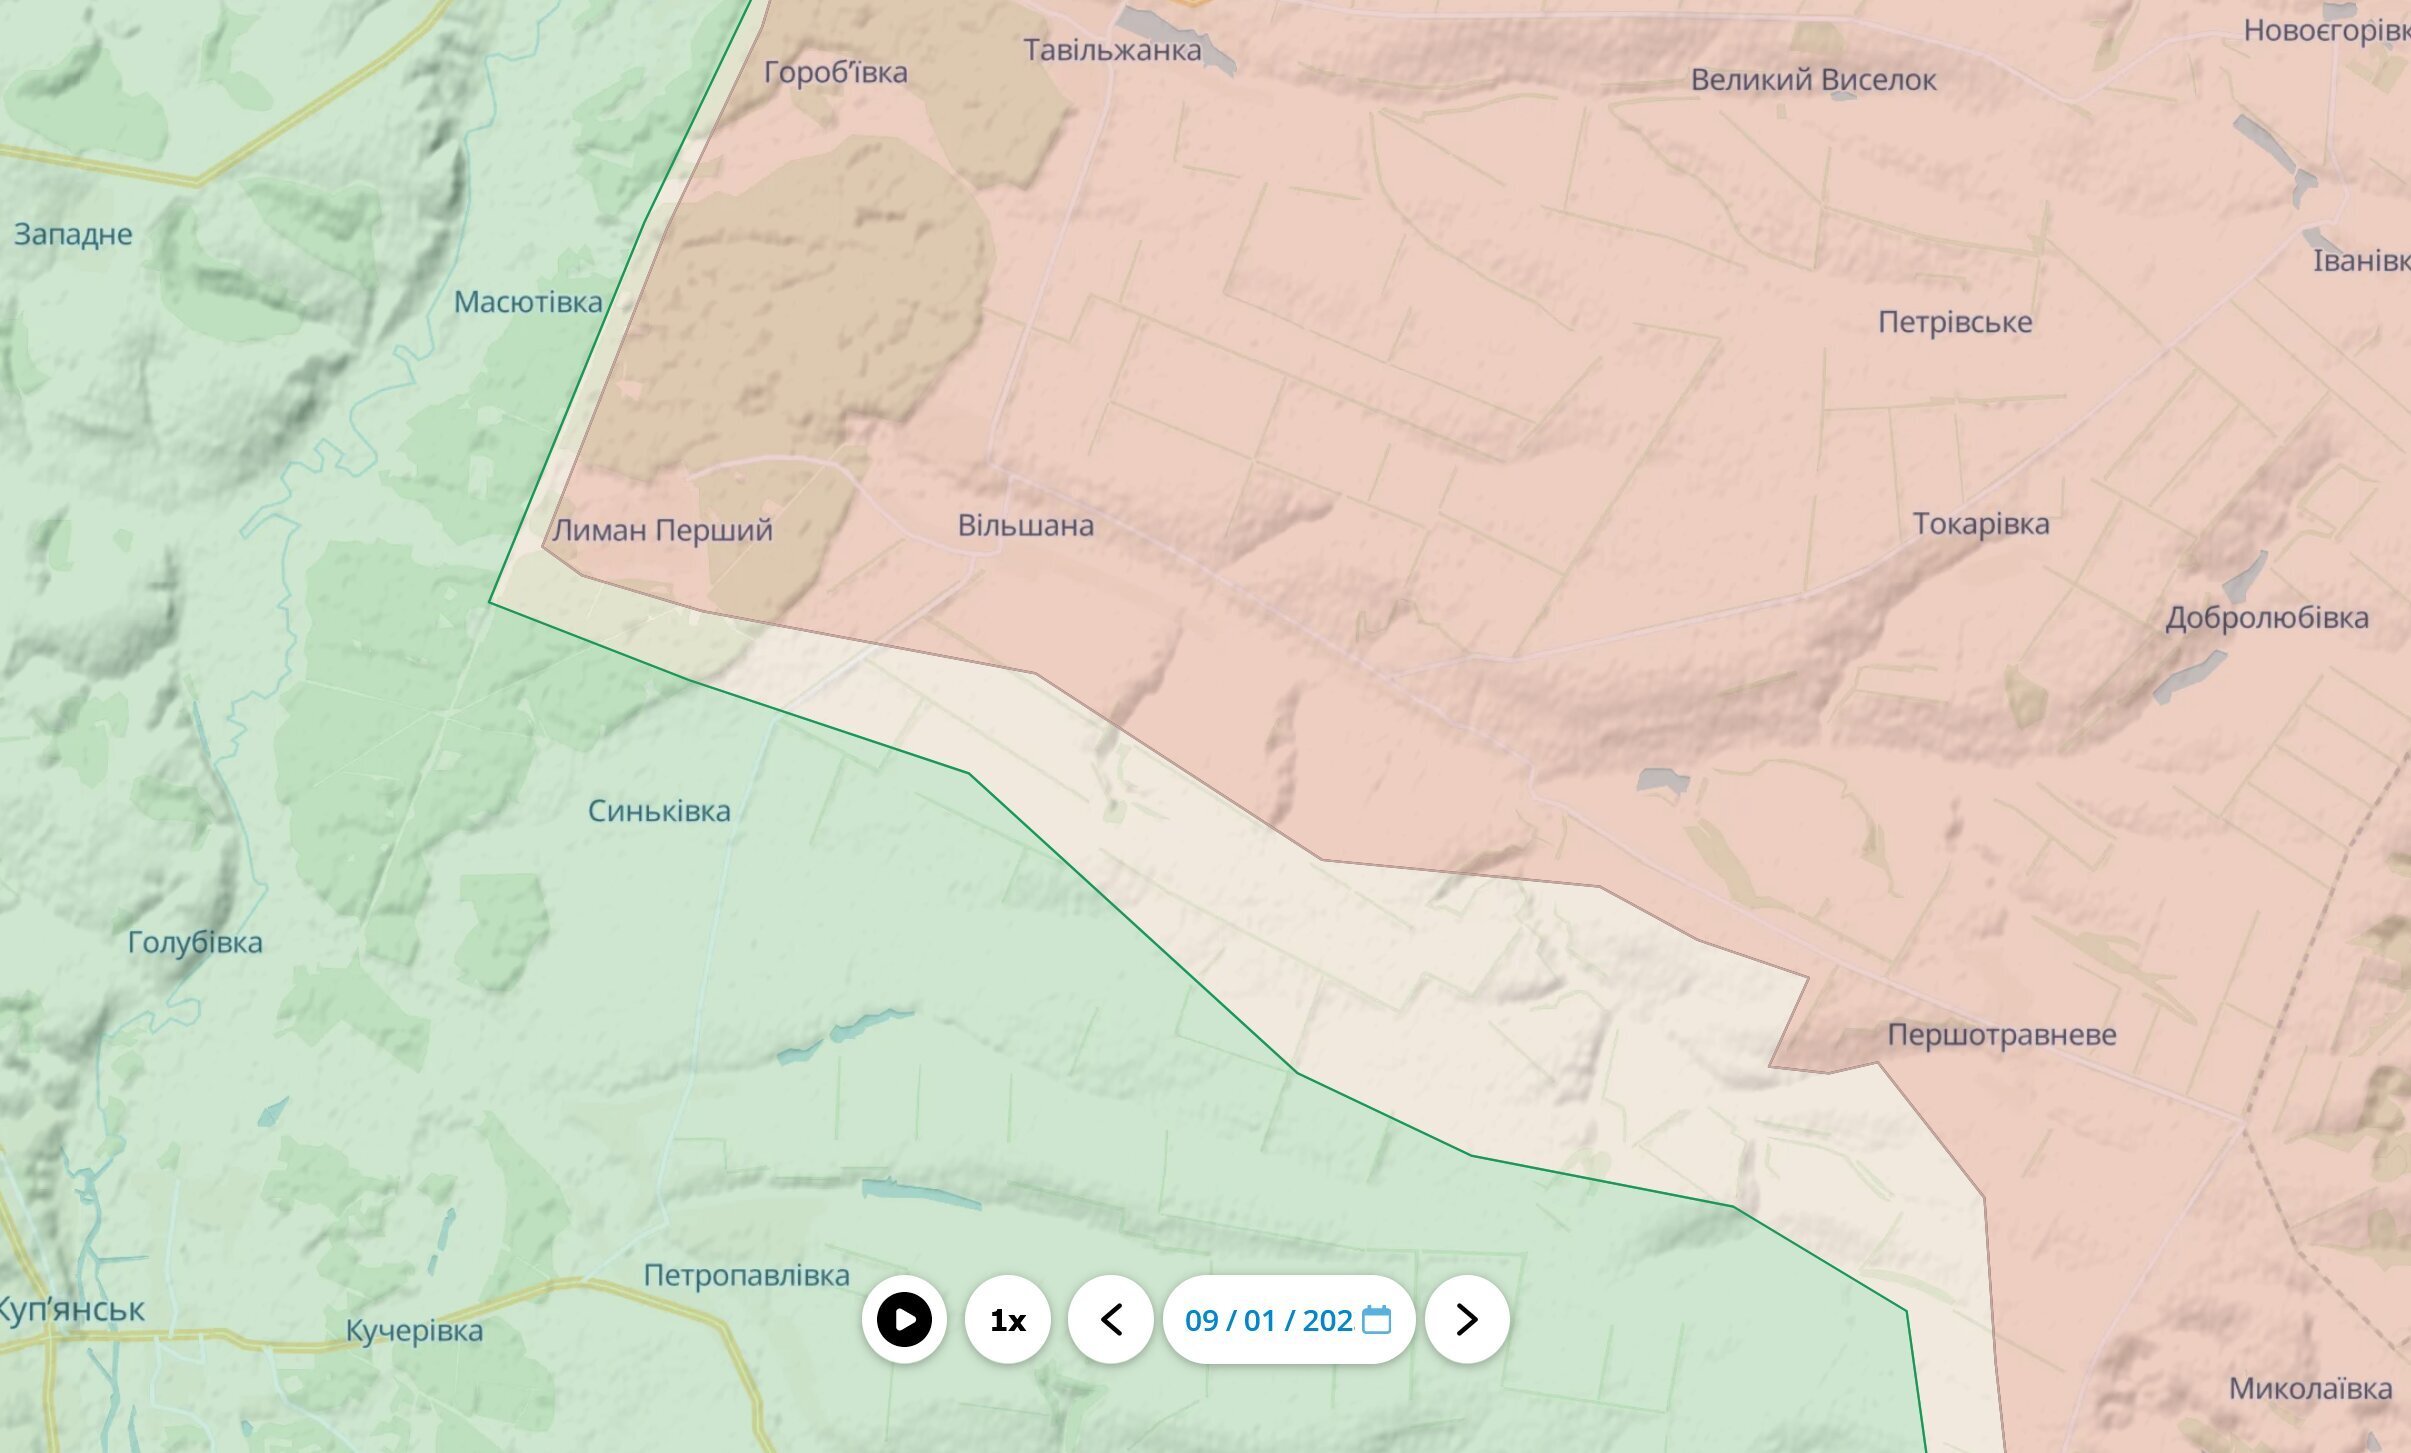2411x1453 pixels.
Task: Go to previous date with left arrow
Action: coord(1110,1320)
